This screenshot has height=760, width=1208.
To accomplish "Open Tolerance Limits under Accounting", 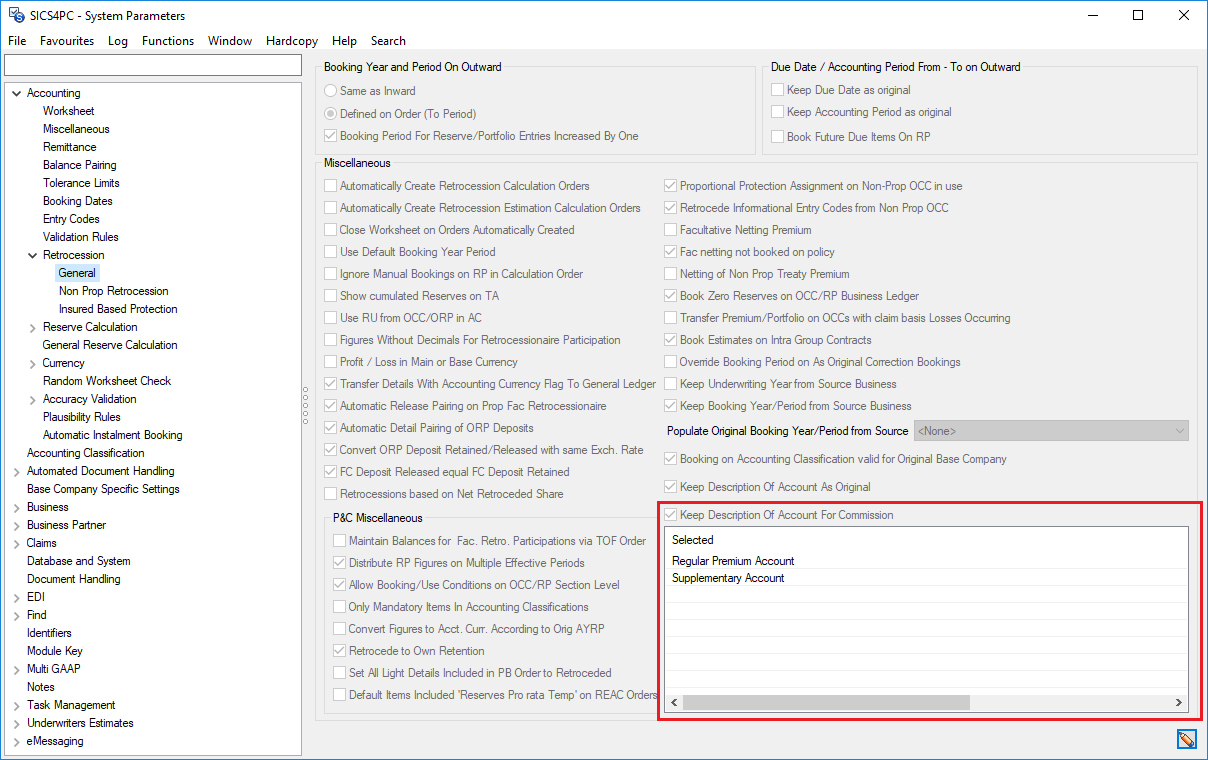I will point(81,183).
